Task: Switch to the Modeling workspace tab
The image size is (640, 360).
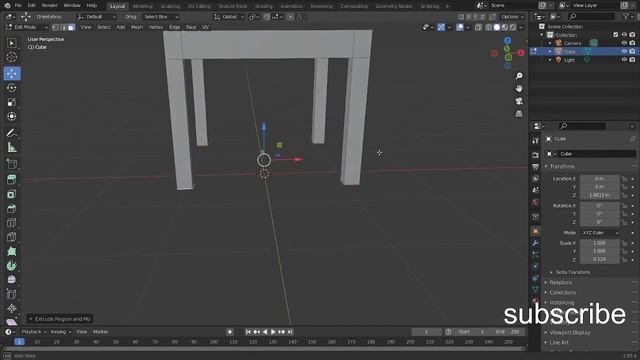Action: coord(142,6)
